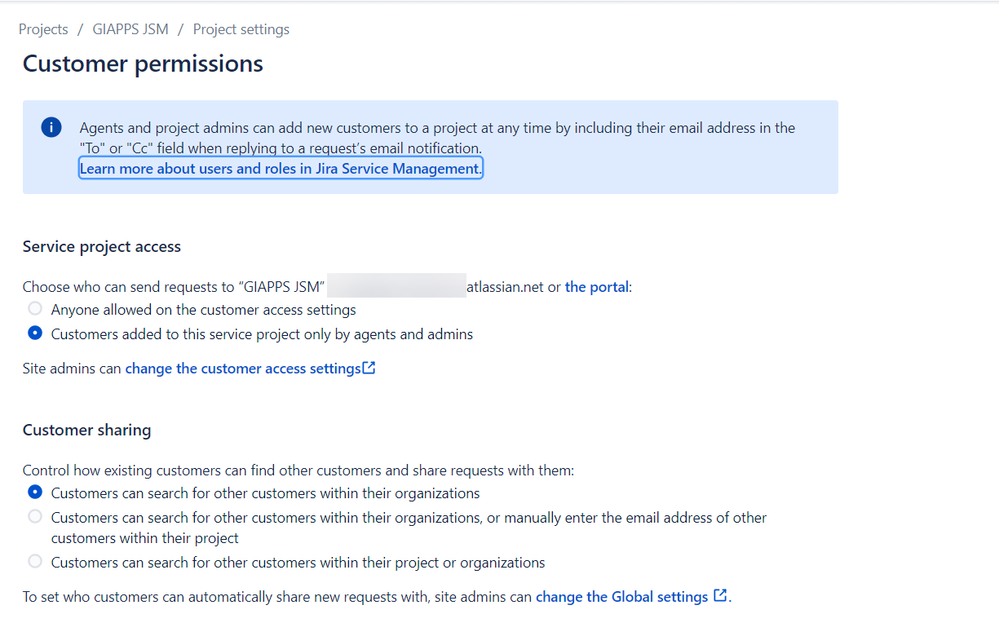Select Customers added only by agents and admins

pos(35,333)
